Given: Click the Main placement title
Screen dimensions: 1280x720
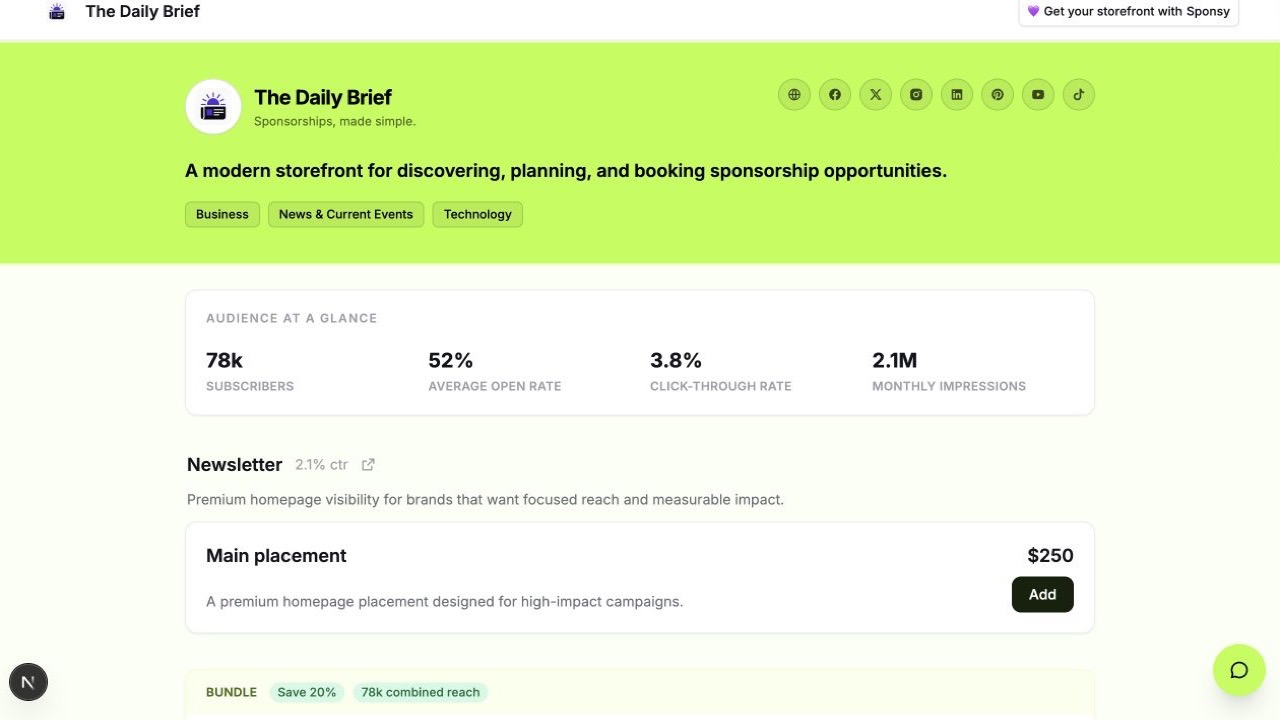Looking at the screenshot, I should [276, 556].
